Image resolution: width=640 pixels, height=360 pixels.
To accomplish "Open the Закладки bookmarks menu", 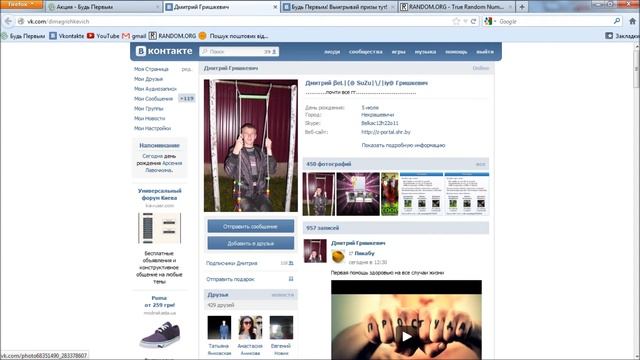I will tap(623, 36).
